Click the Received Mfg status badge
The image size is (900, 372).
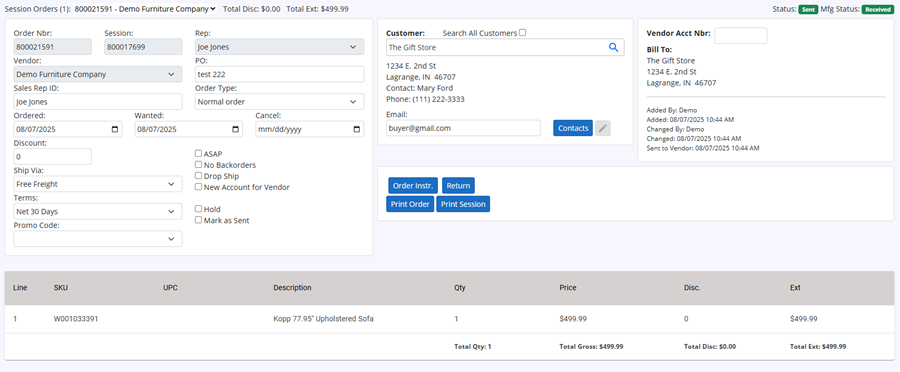[878, 9]
